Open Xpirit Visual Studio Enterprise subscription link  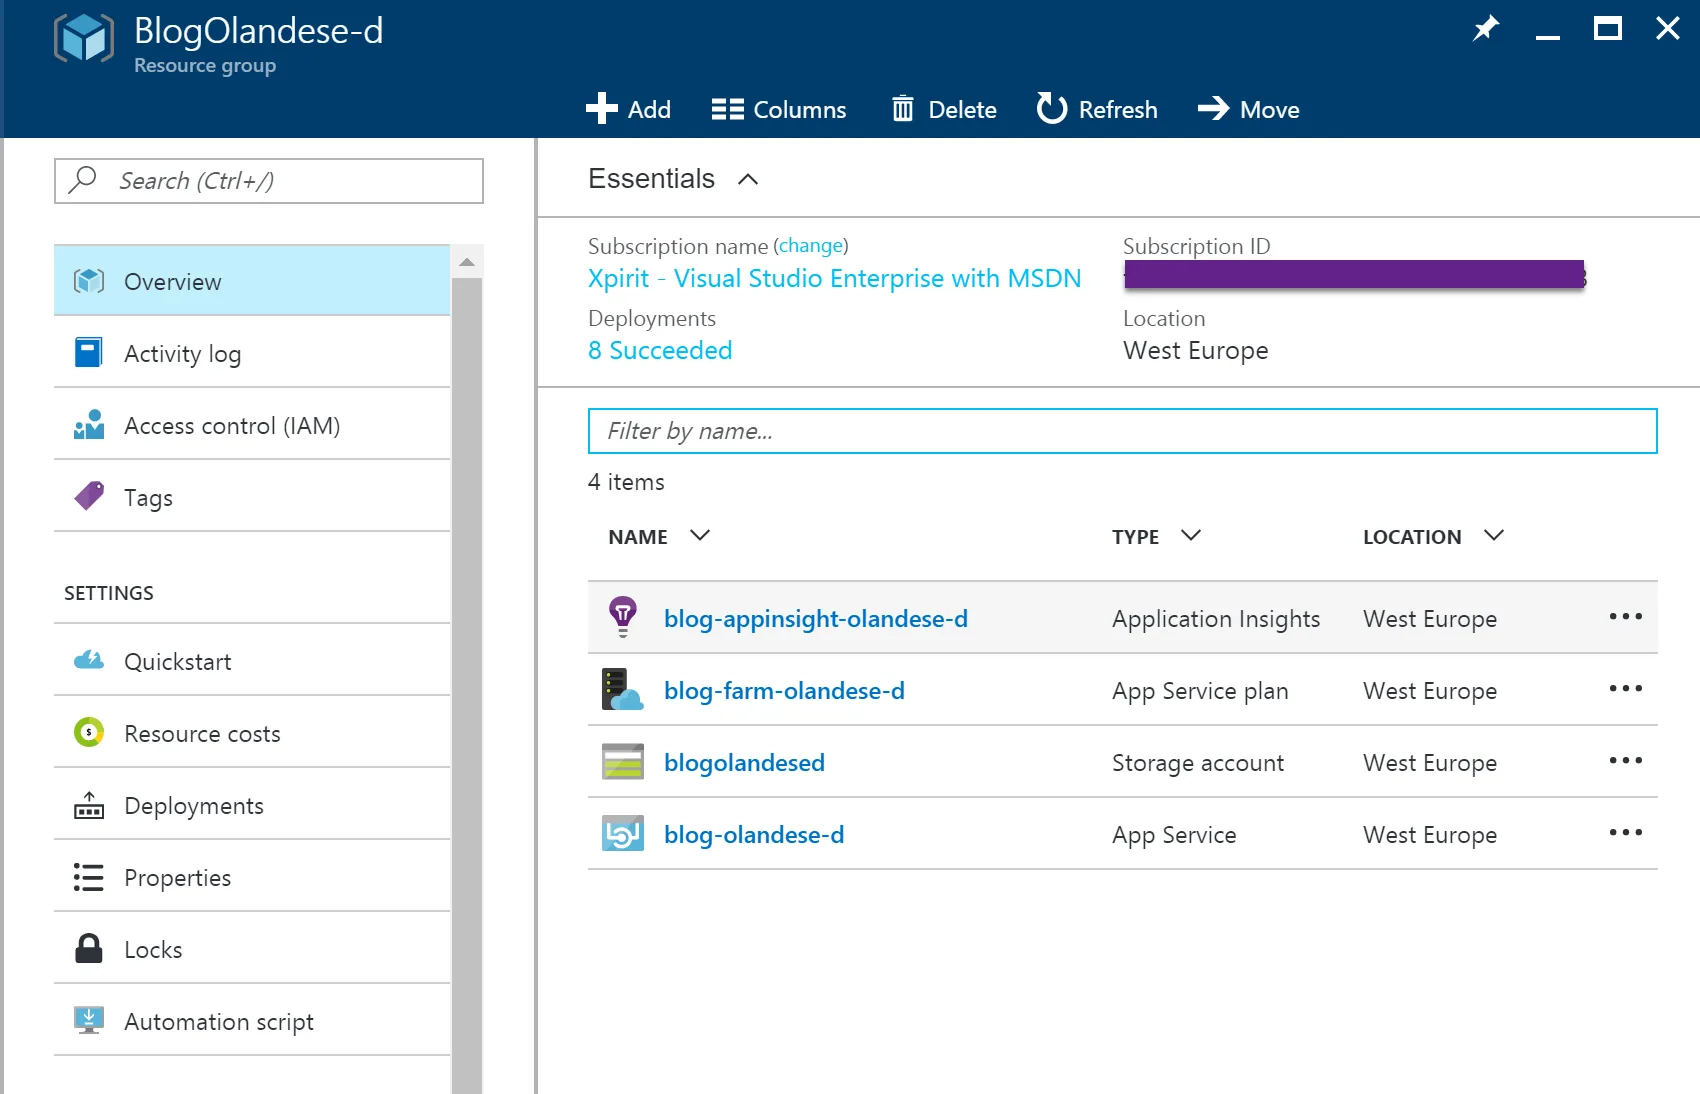(834, 278)
